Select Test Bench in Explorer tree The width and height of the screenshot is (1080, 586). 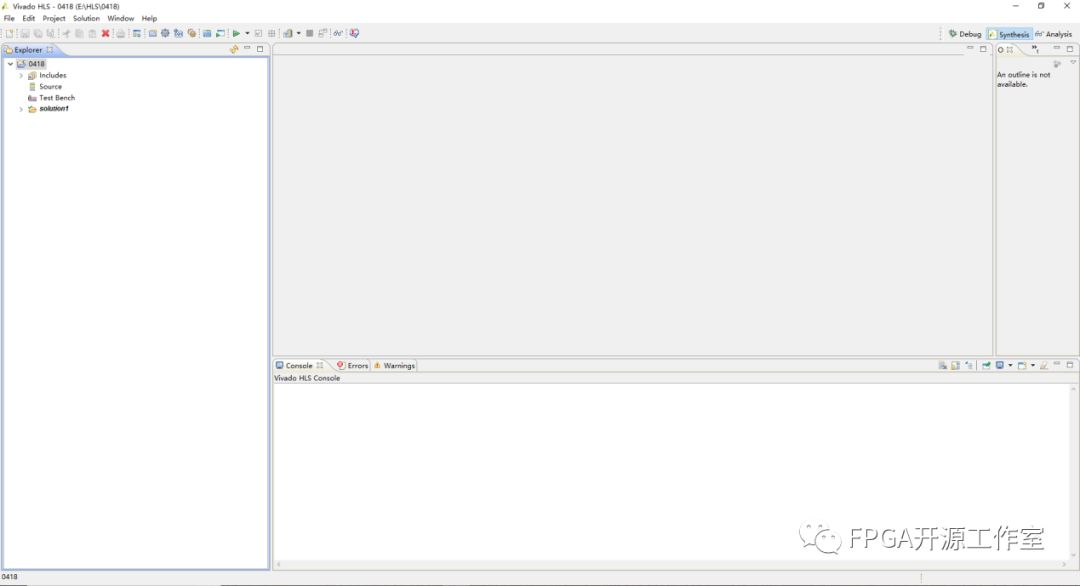point(57,98)
